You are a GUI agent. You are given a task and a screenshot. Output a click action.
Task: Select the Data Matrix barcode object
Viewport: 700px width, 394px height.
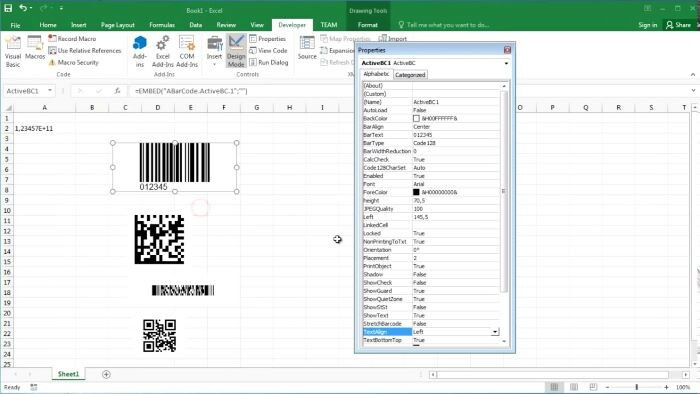click(x=159, y=239)
